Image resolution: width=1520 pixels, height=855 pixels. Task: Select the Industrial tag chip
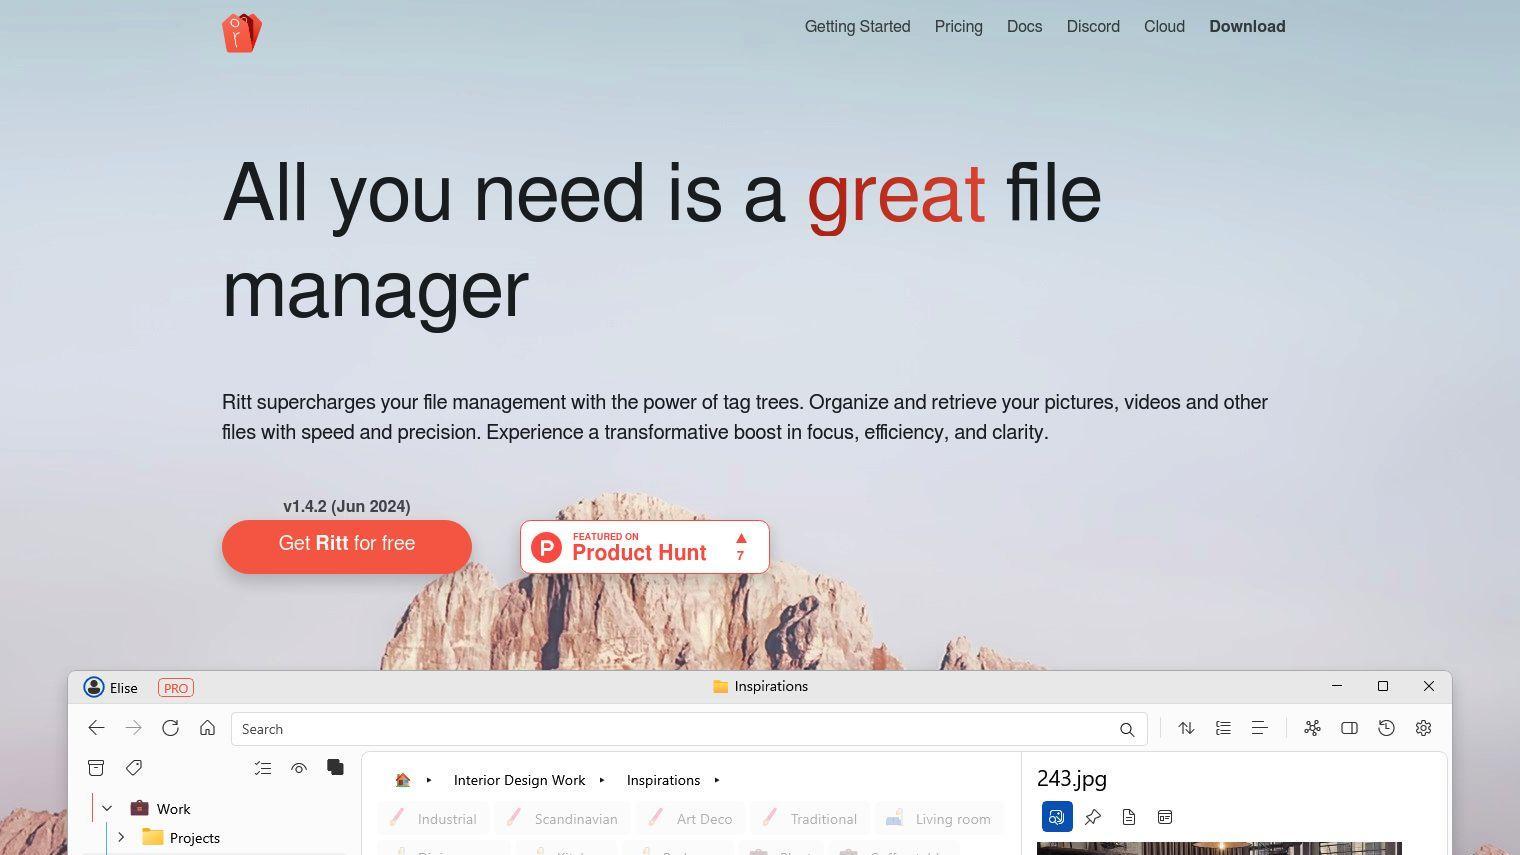(x=434, y=819)
